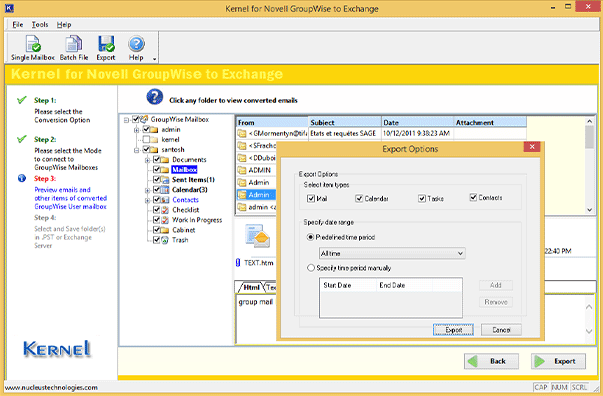Click the Documents folder icon

click(165, 160)
